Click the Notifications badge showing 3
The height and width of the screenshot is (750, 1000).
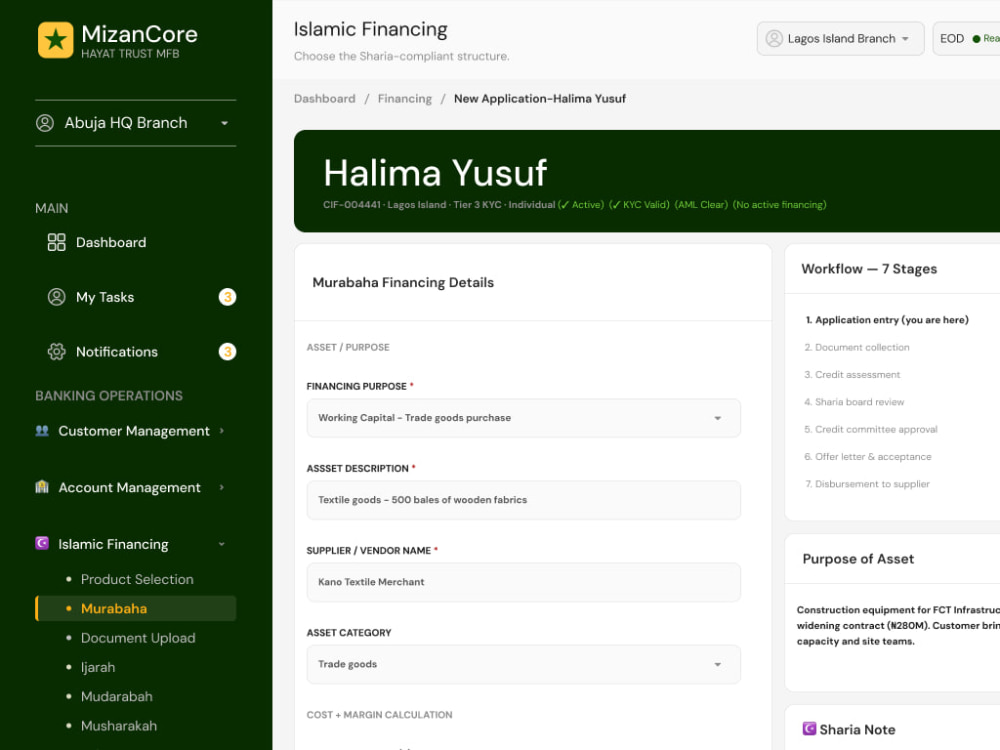point(228,351)
